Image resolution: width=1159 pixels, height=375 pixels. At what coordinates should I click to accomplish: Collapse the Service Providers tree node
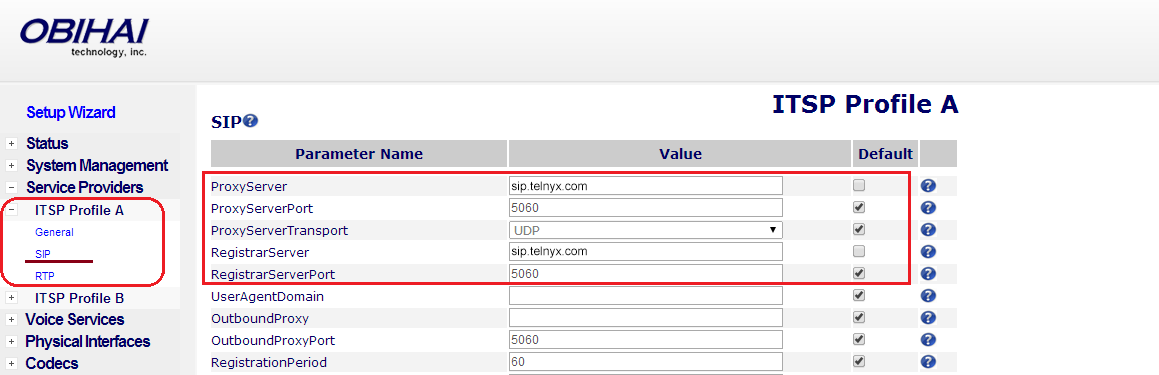(x=11, y=188)
